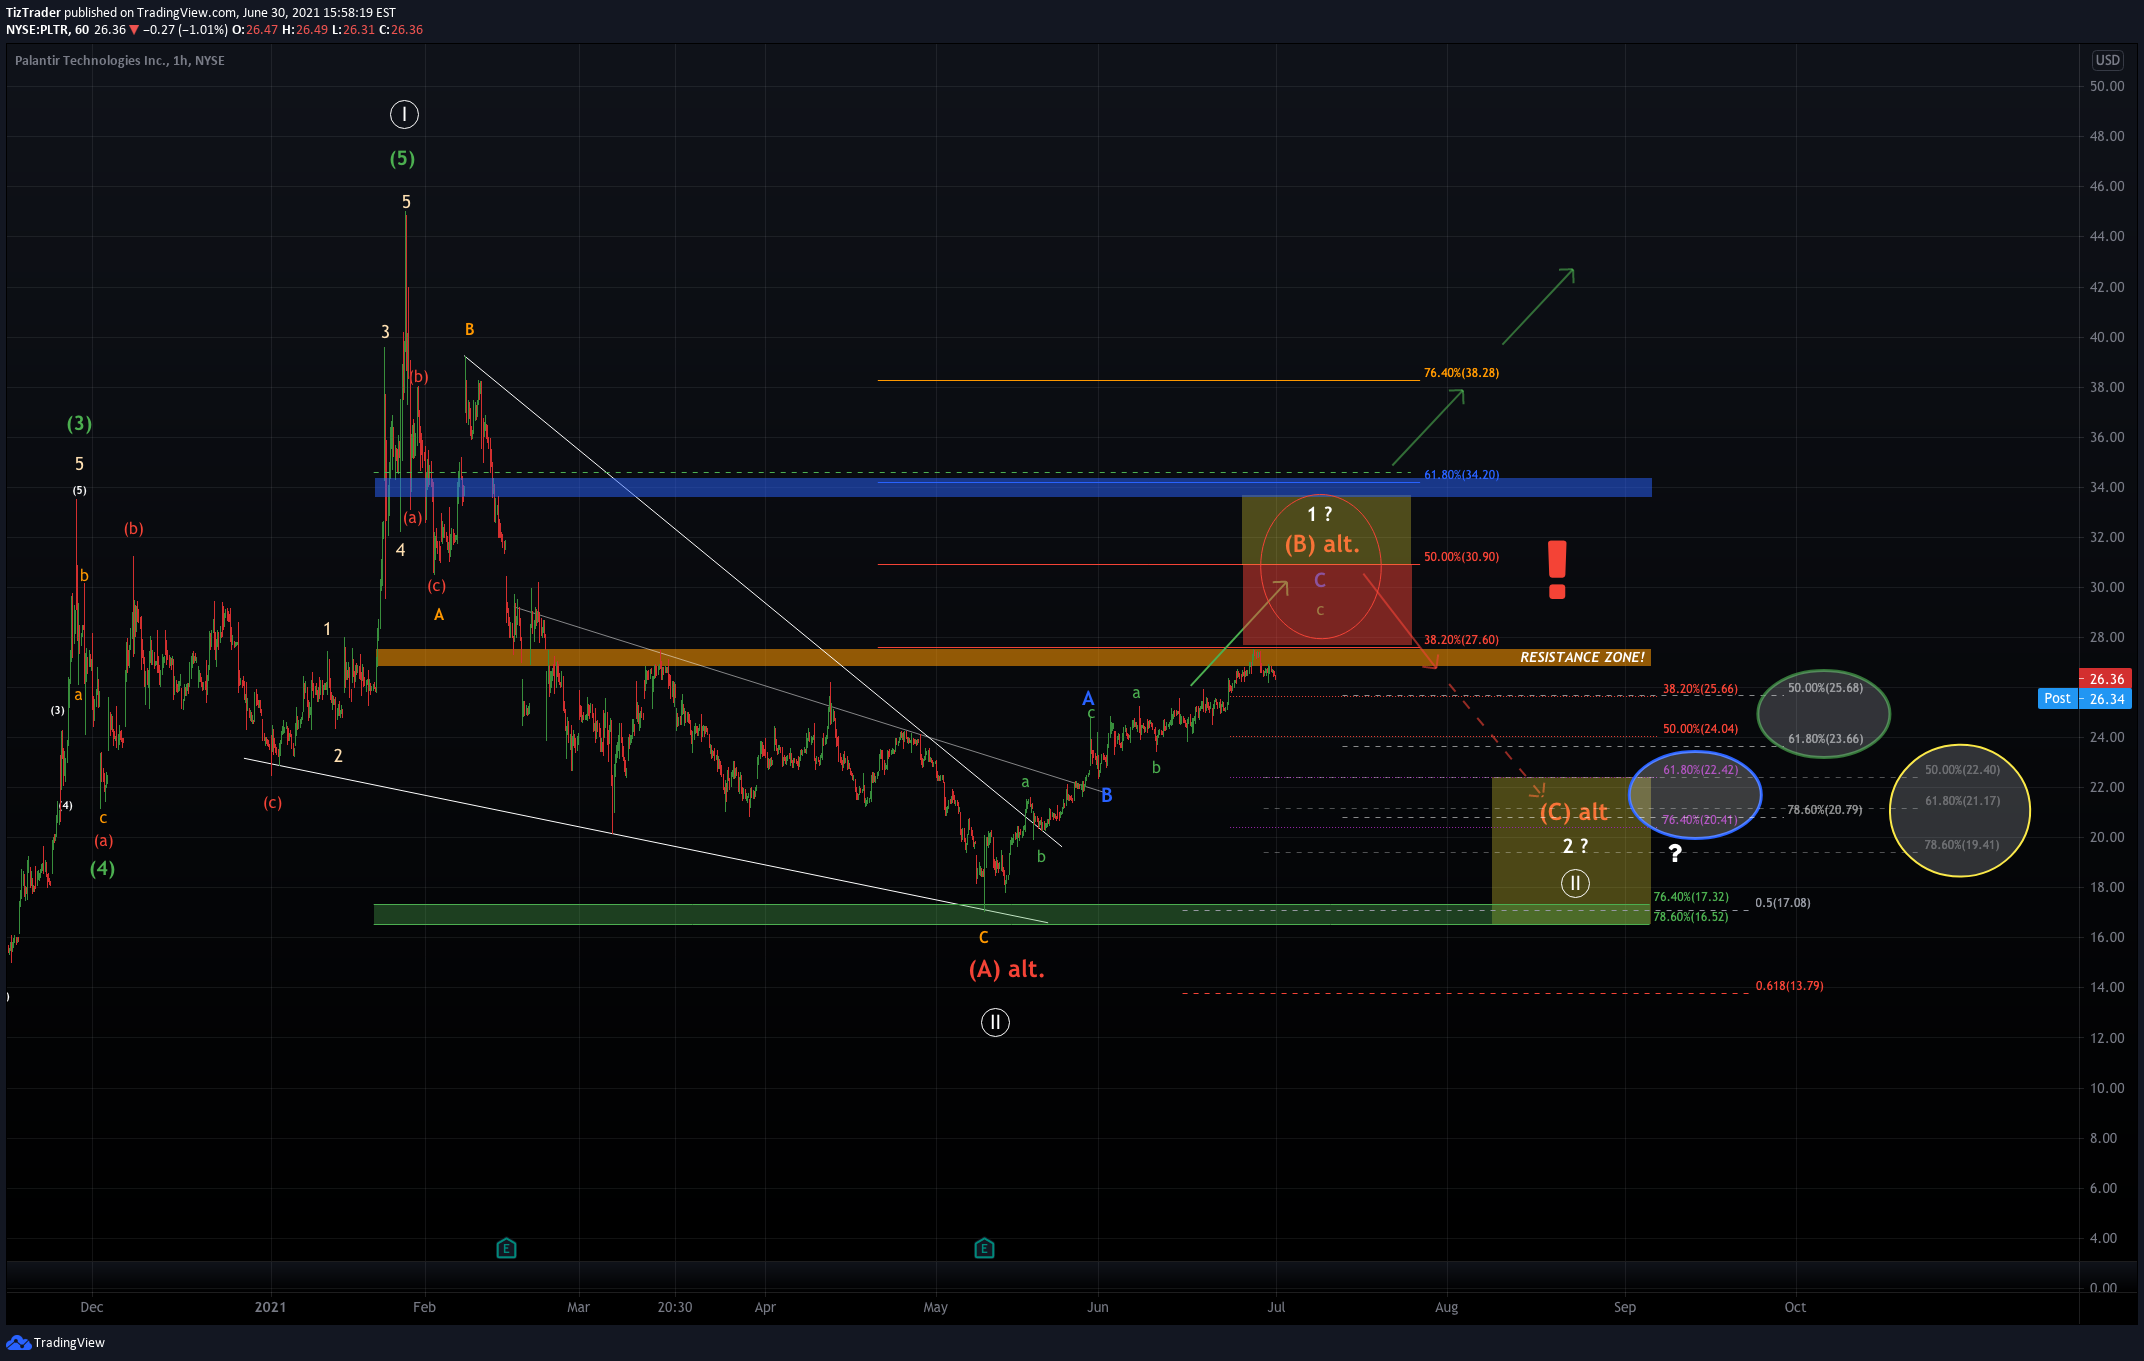
Task: Select the green (5) wave label
Action: click(402, 158)
